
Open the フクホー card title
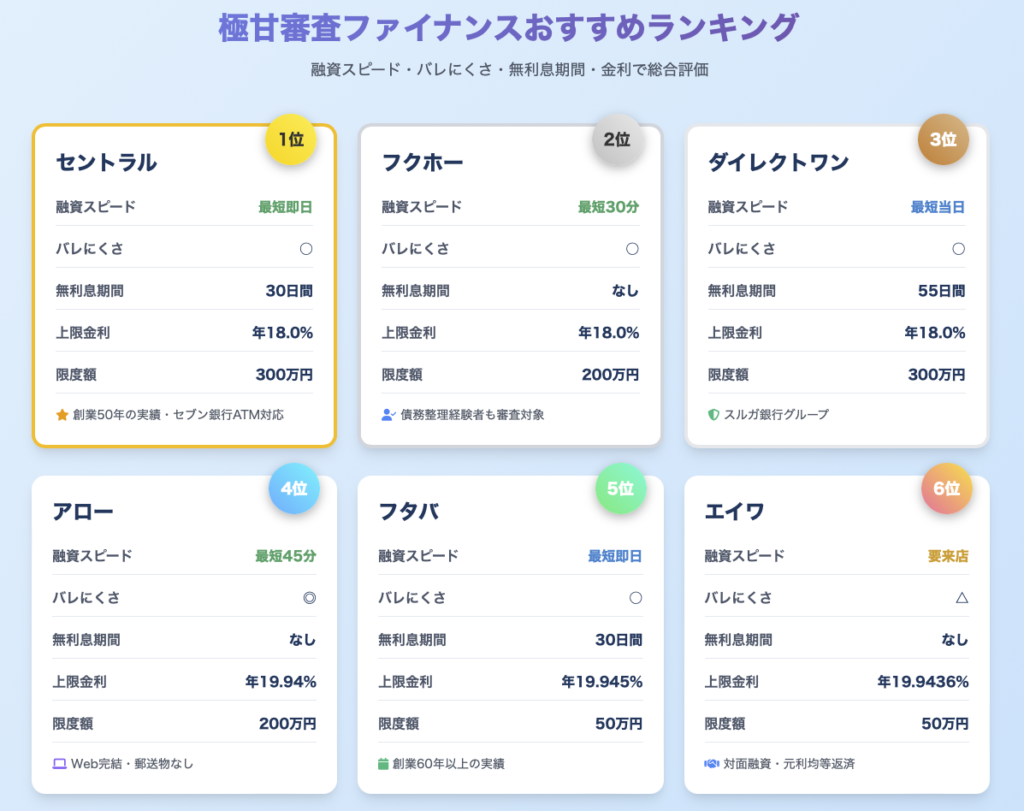pos(422,162)
